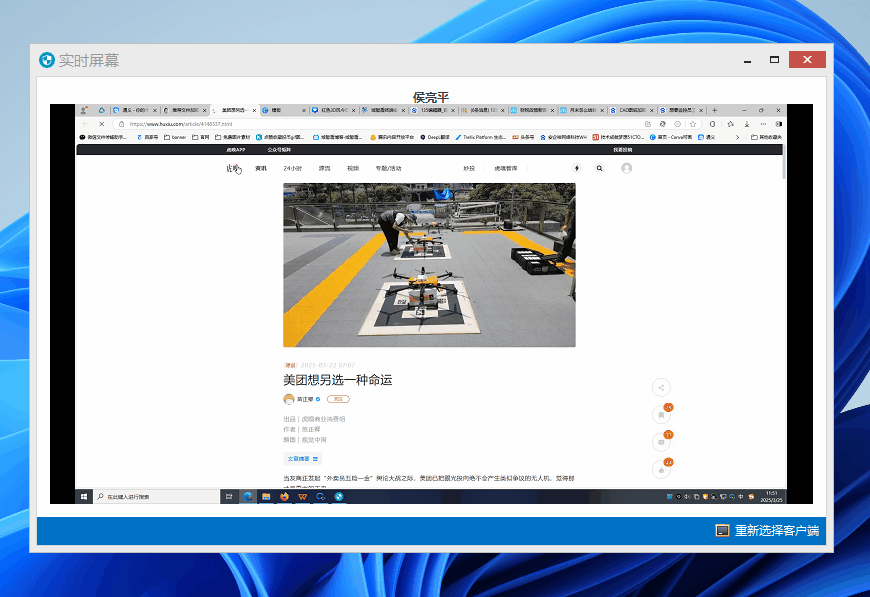Open the 虎嗅智库 navigation link
The height and width of the screenshot is (597, 870).
pyautogui.click(x=505, y=168)
